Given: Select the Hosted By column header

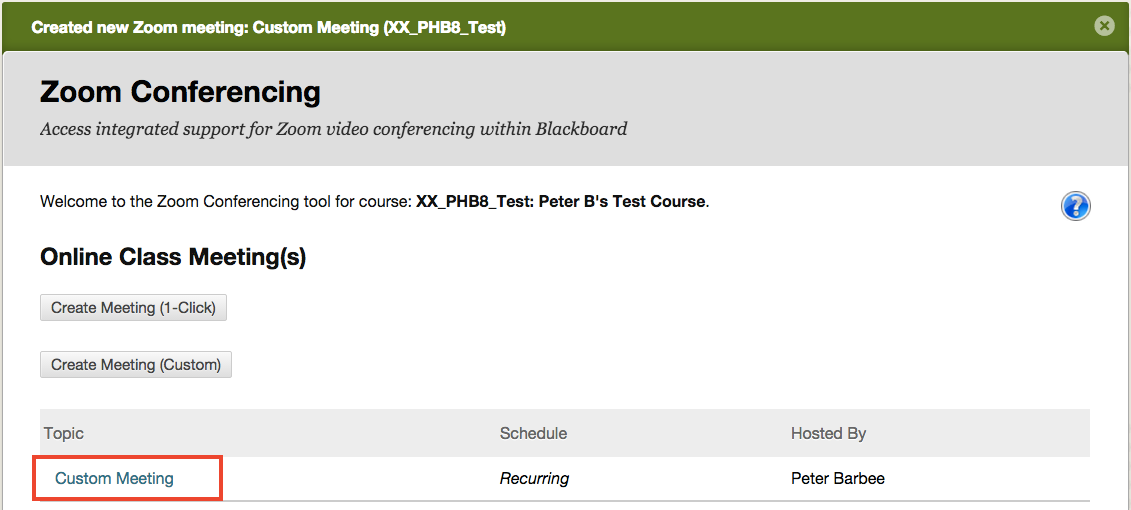Looking at the screenshot, I should [828, 433].
